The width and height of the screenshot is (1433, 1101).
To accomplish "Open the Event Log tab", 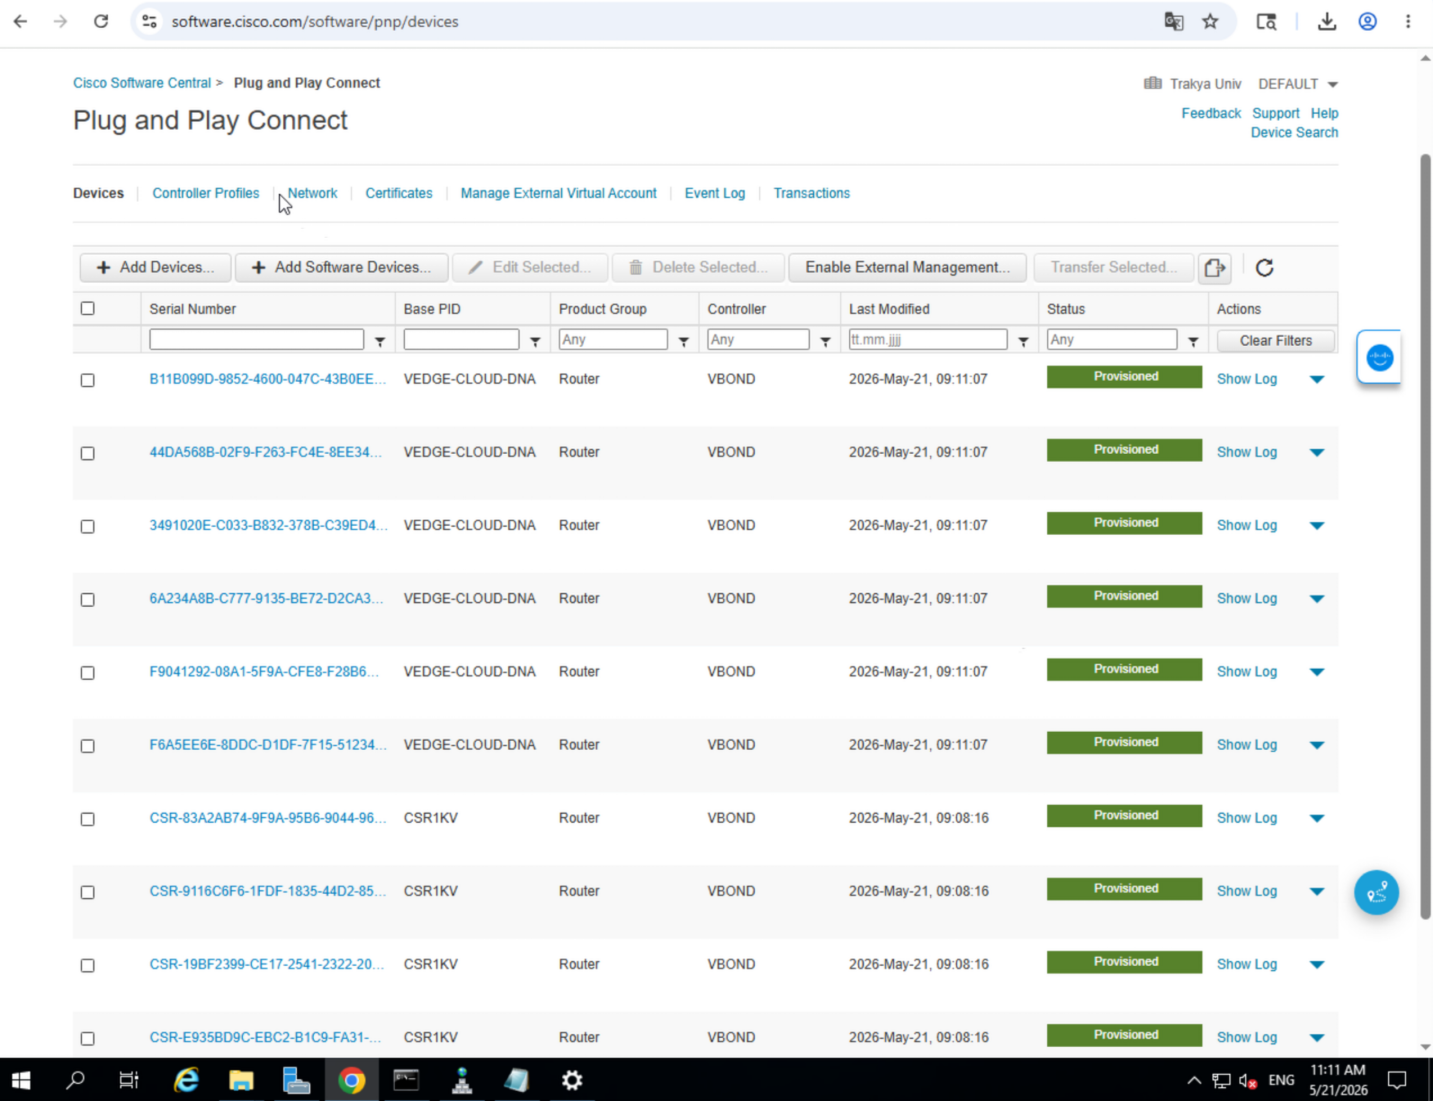I will (x=715, y=193).
